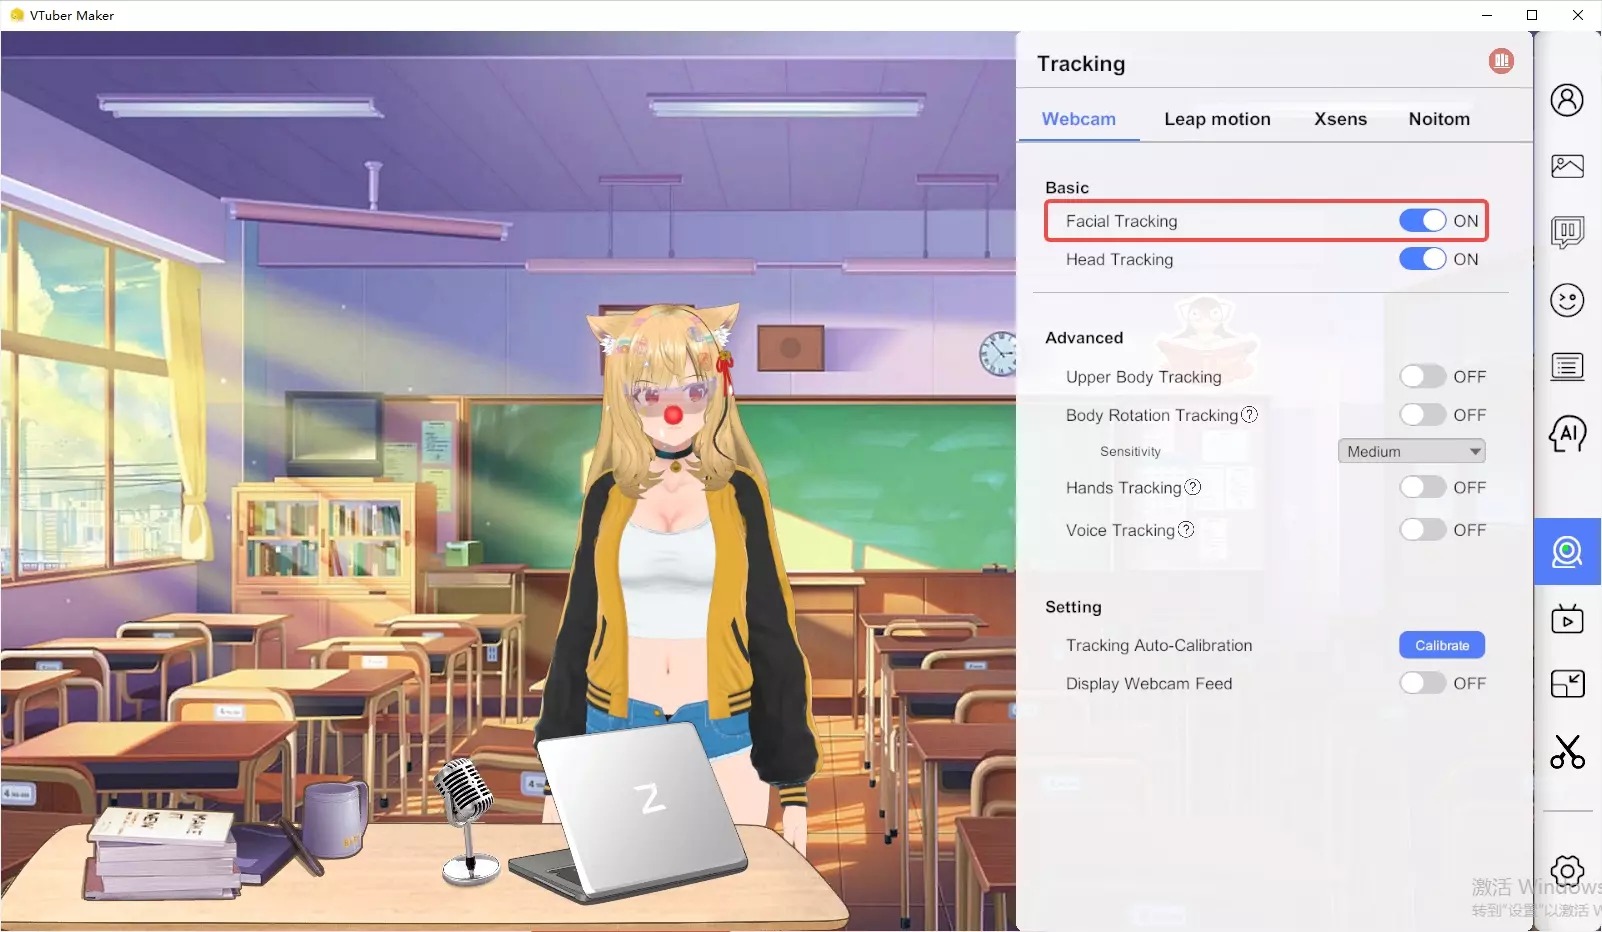Switch to the Leap motion tab
The width and height of the screenshot is (1602, 932).
1217,119
